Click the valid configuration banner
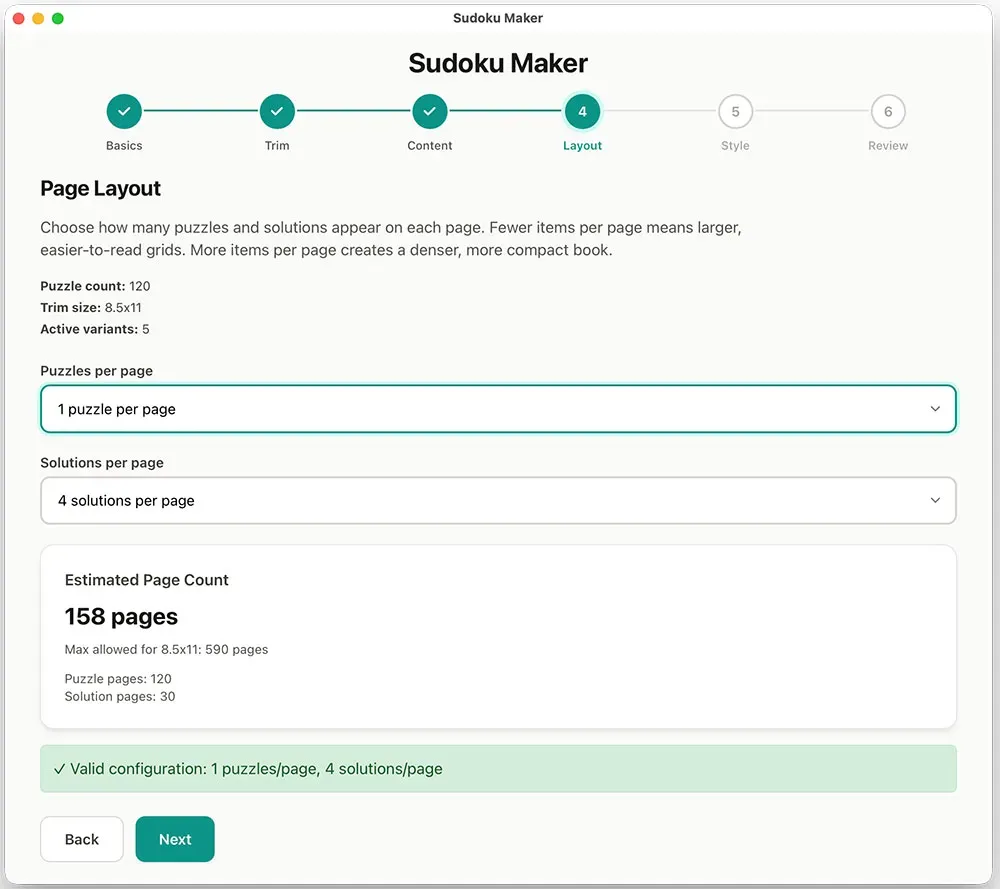This screenshot has width=1000, height=889. point(498,768)
